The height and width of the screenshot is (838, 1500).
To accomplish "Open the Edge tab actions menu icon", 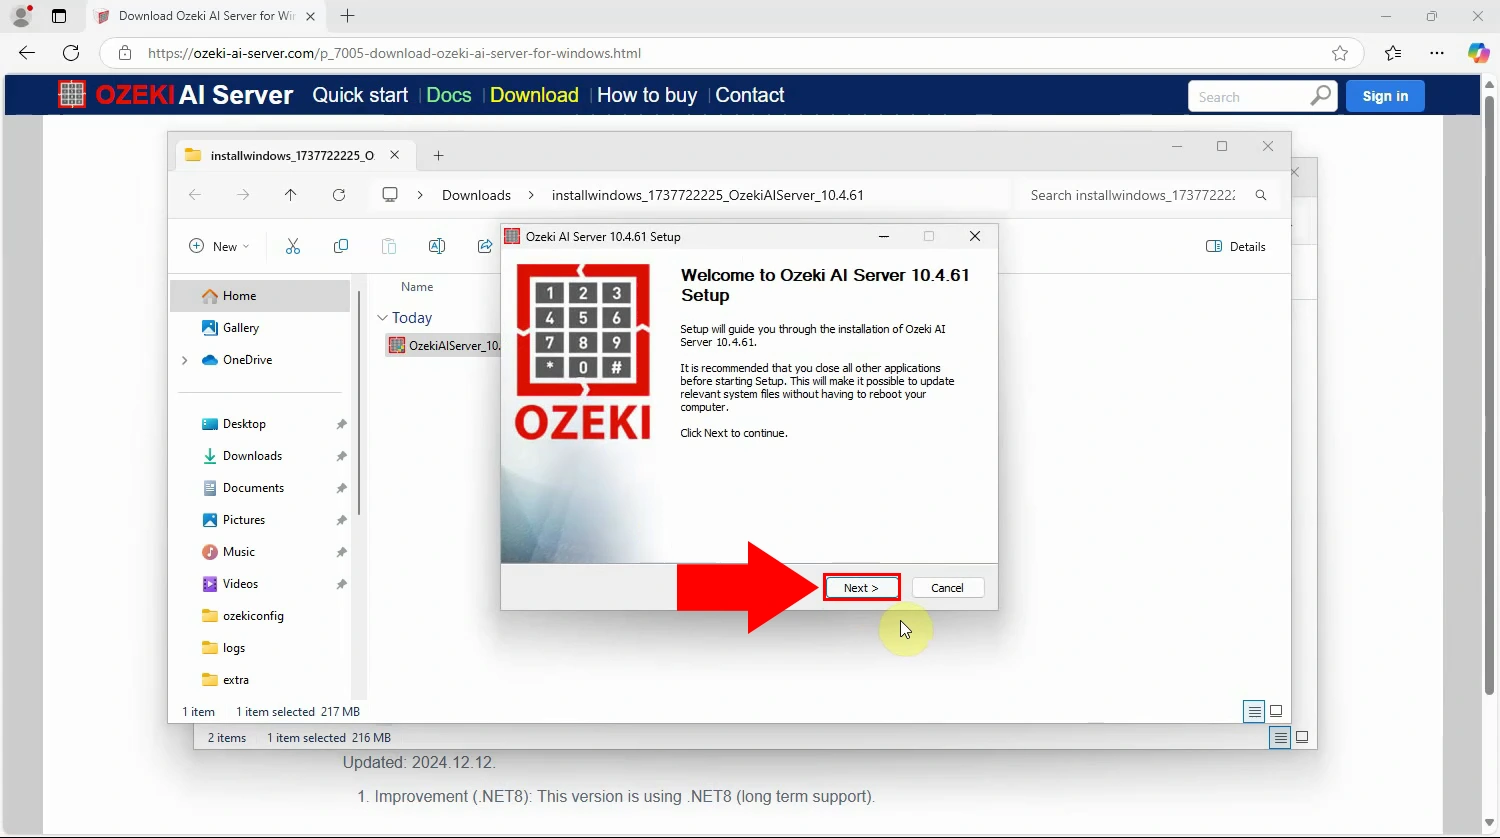I will 59,16.
